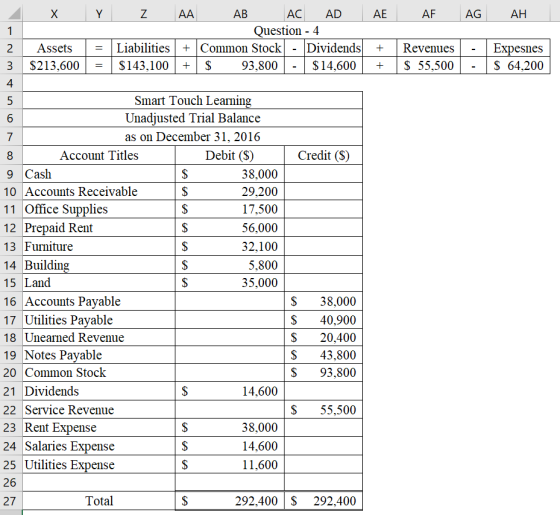Click the select-all corner triangle
560x515 pixels.
click(14, 14)
